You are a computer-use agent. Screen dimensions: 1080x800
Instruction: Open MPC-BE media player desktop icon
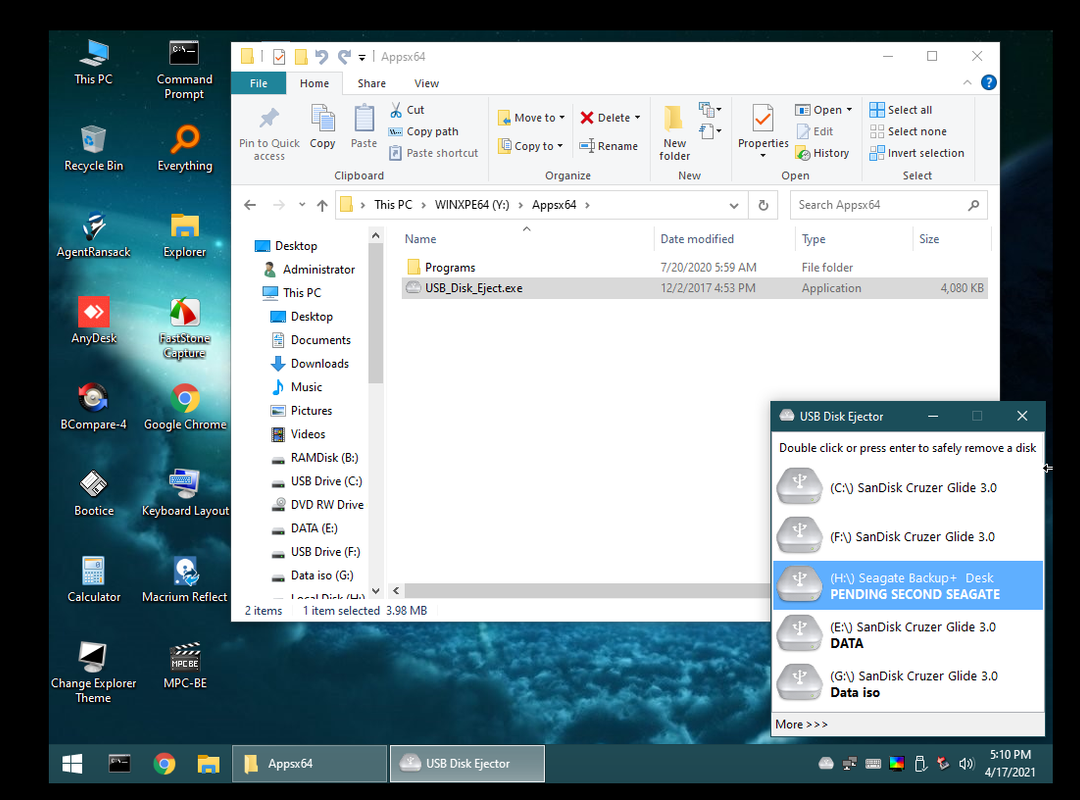point(185,666)
